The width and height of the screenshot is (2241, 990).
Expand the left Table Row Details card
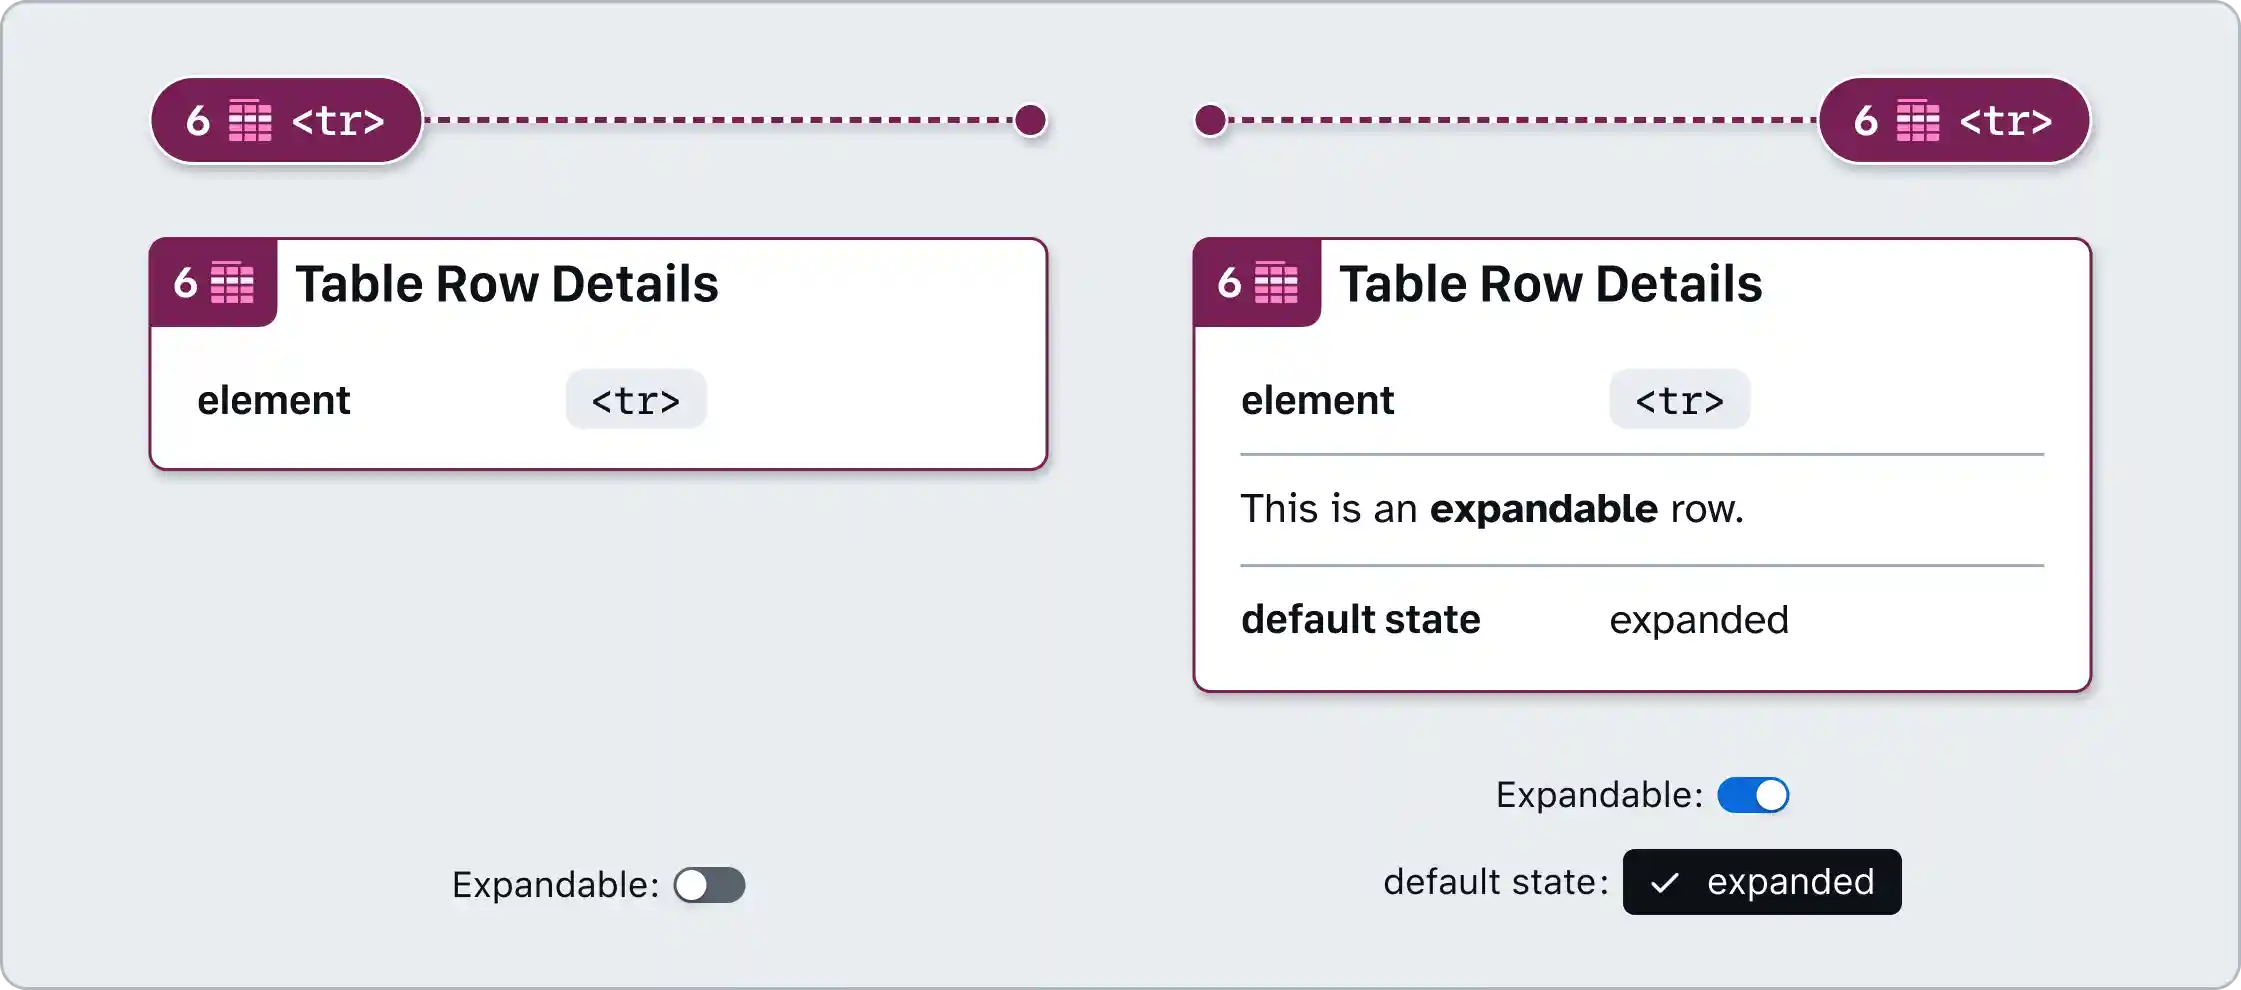(710, 884)
